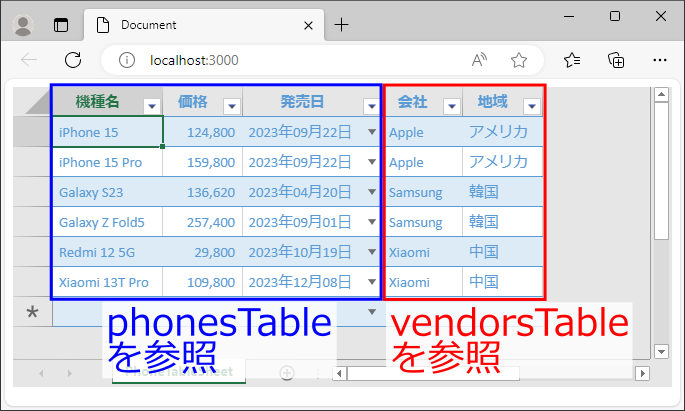The height and width of the screenshot is (411, 685).
Task: Select the Redmi 12 5G cell
Action: click(108, 252)
